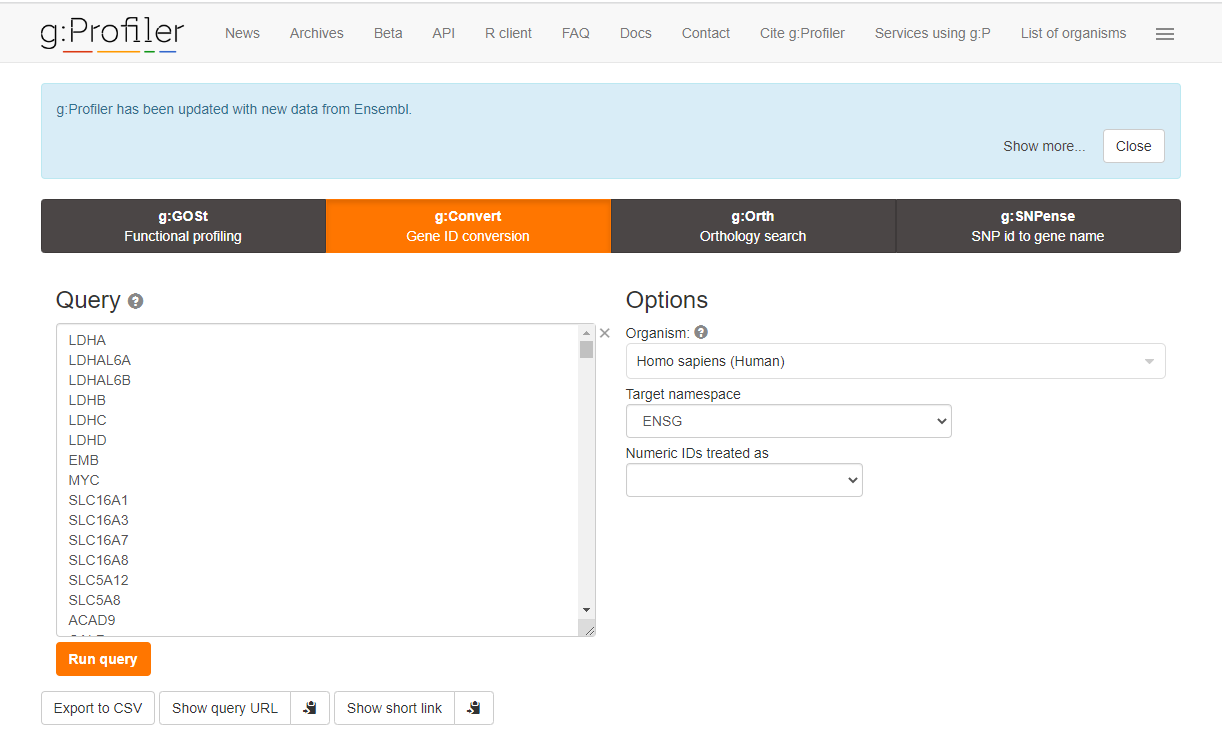Screen dimensions: 1222x734
Task: Clear query with the X icon
Action: (604, 333)
